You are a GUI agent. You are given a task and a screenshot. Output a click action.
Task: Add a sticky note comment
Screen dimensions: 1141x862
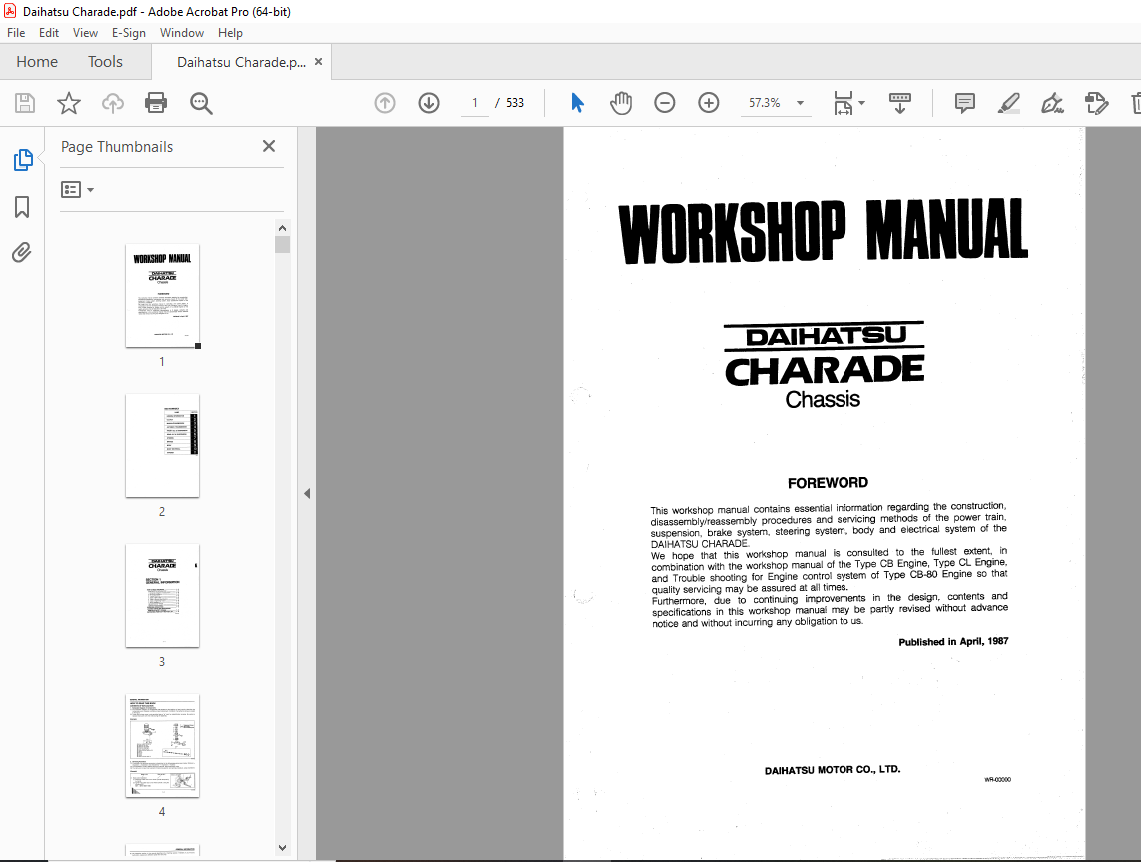coord(964,103)
